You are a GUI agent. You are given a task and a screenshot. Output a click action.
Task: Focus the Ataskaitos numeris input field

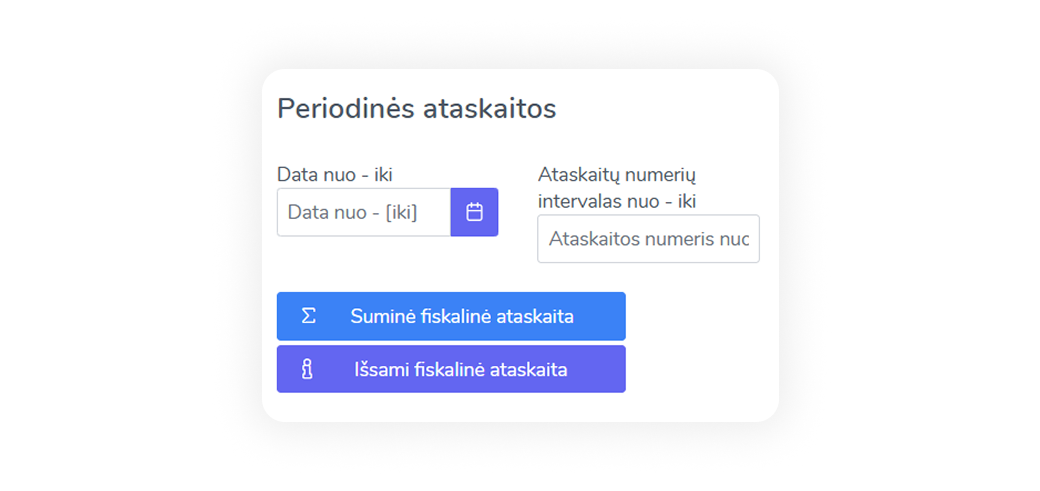[648, 239]
